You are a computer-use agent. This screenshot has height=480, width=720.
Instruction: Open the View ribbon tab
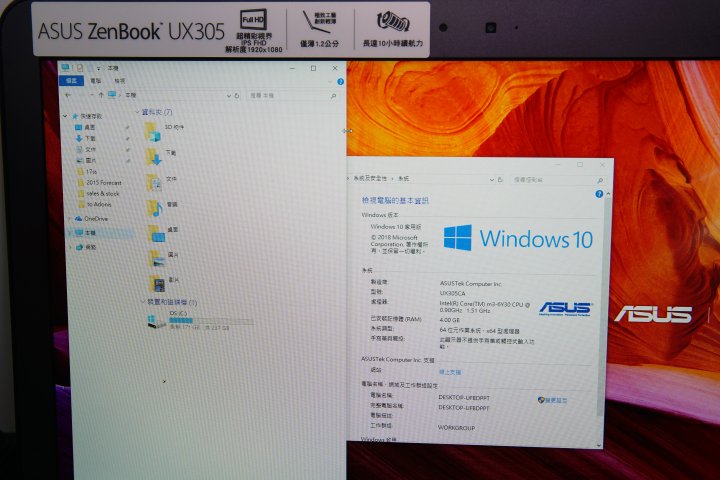(119, 81)
